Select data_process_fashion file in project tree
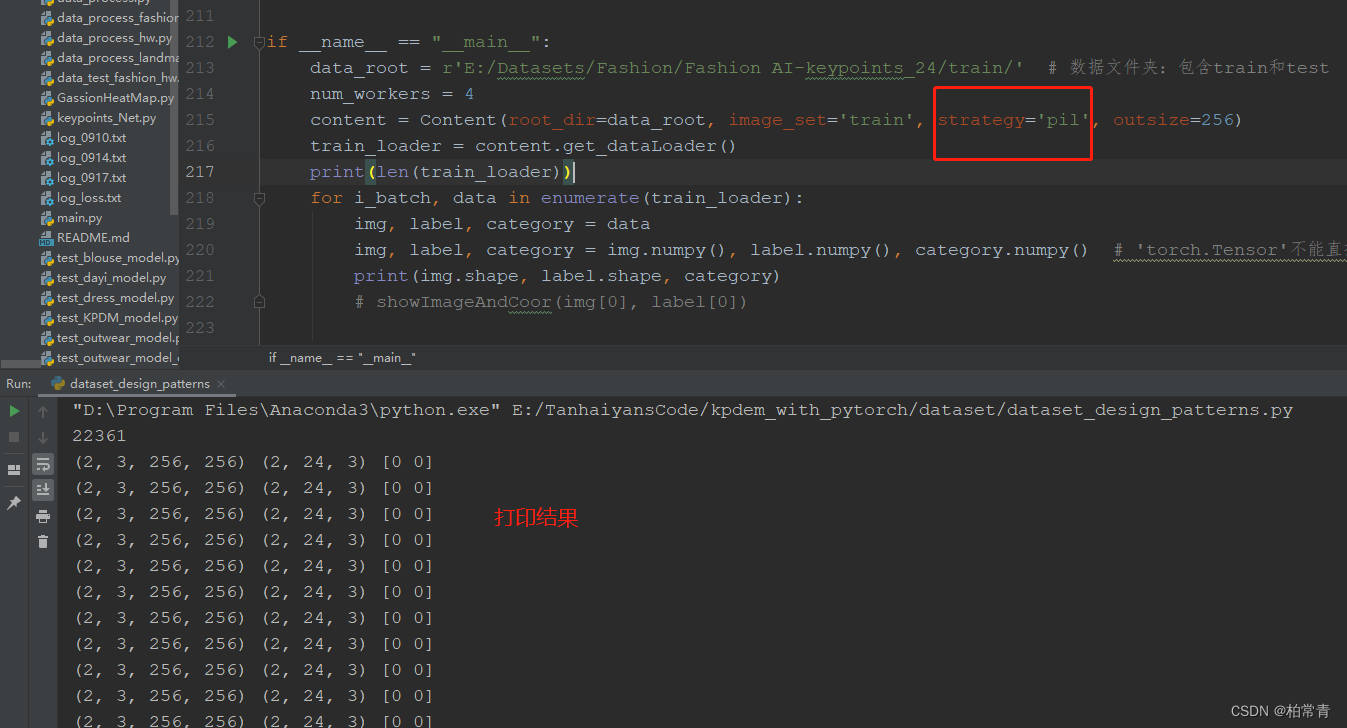Screen dimensions: 1347x728 pos(118,18)
